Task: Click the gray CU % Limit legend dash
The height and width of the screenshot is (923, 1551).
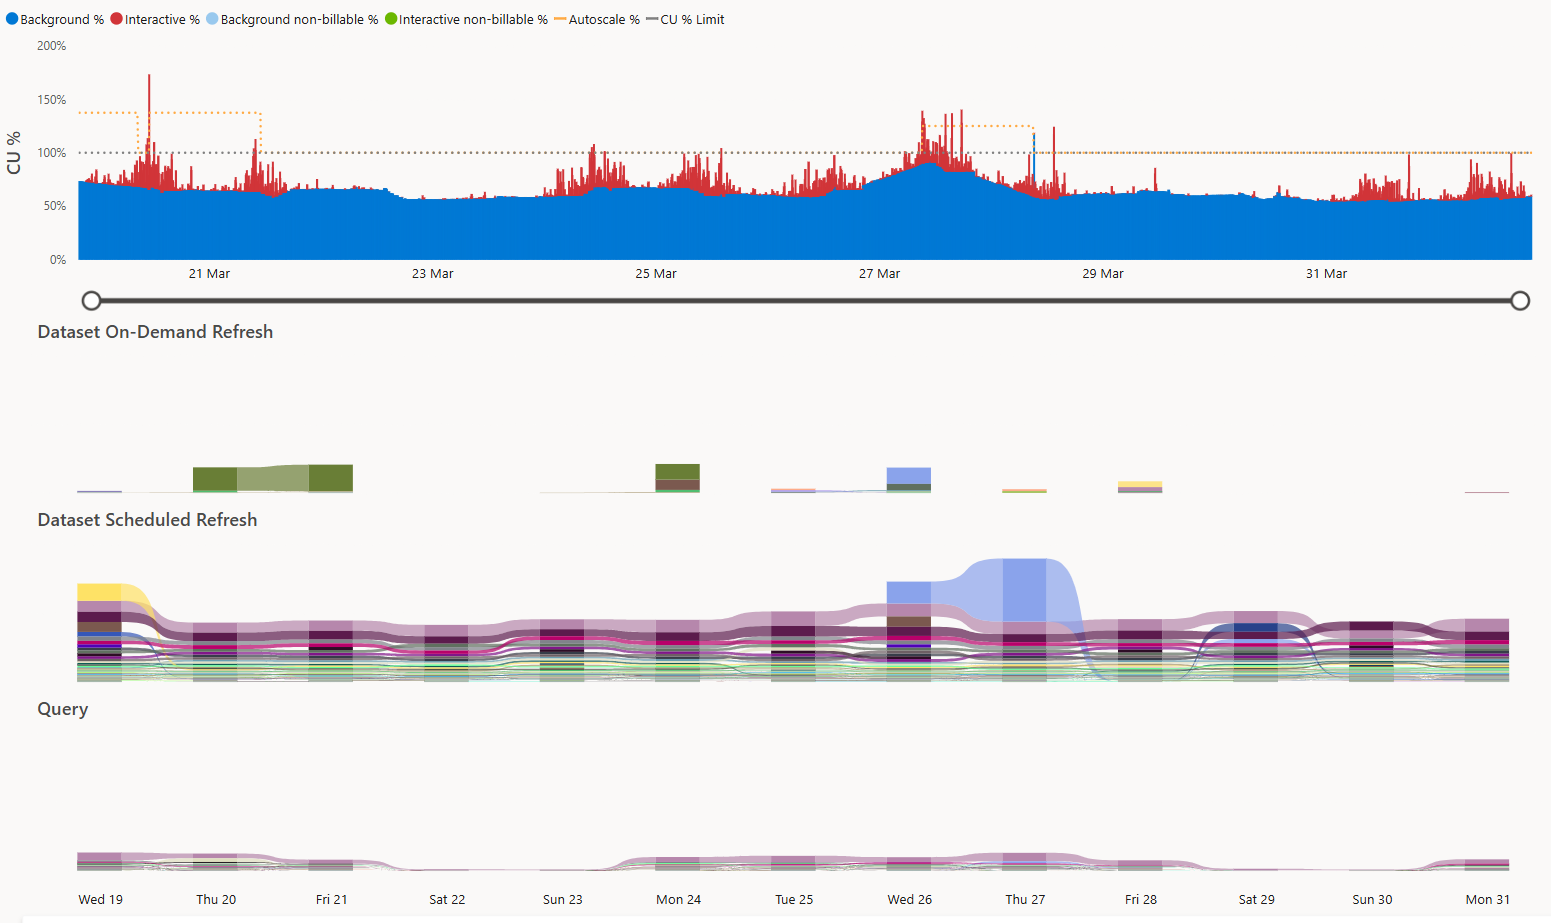Action: coord(652,19)
